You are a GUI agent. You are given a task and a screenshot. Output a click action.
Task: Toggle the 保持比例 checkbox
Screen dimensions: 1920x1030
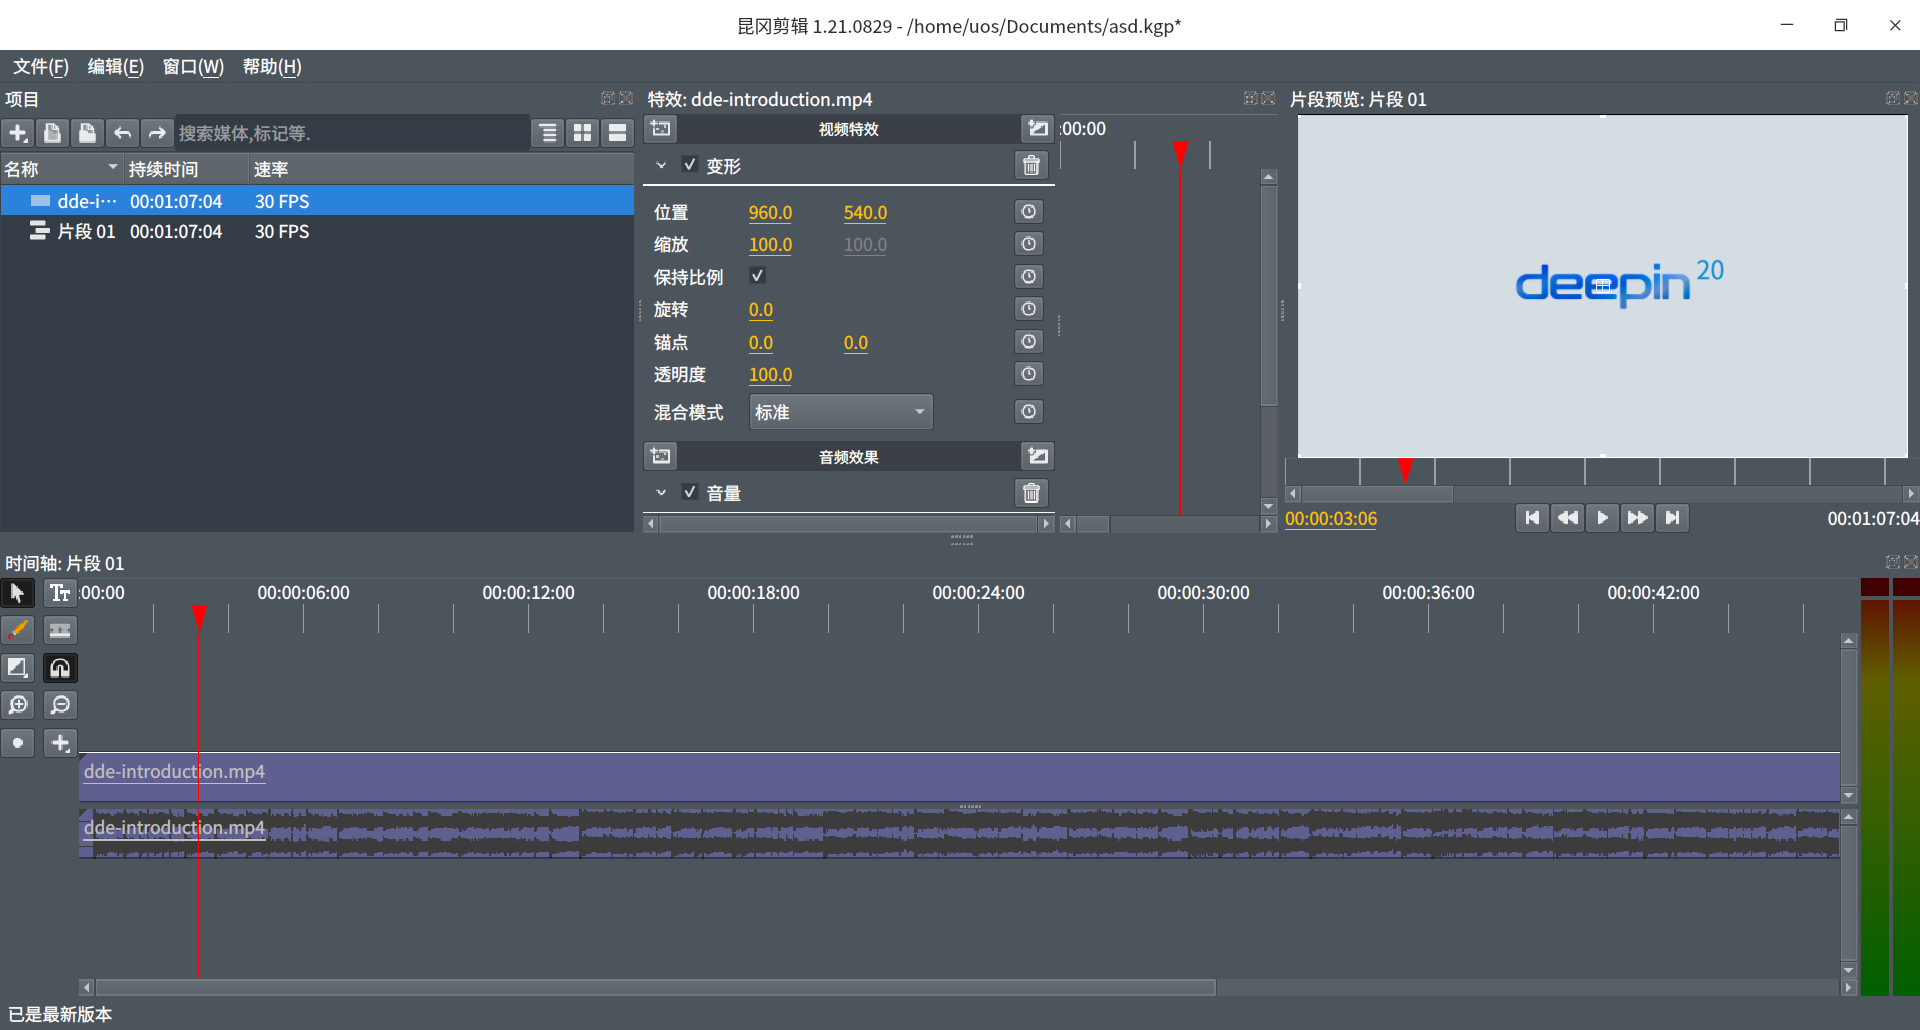[757, 276]
